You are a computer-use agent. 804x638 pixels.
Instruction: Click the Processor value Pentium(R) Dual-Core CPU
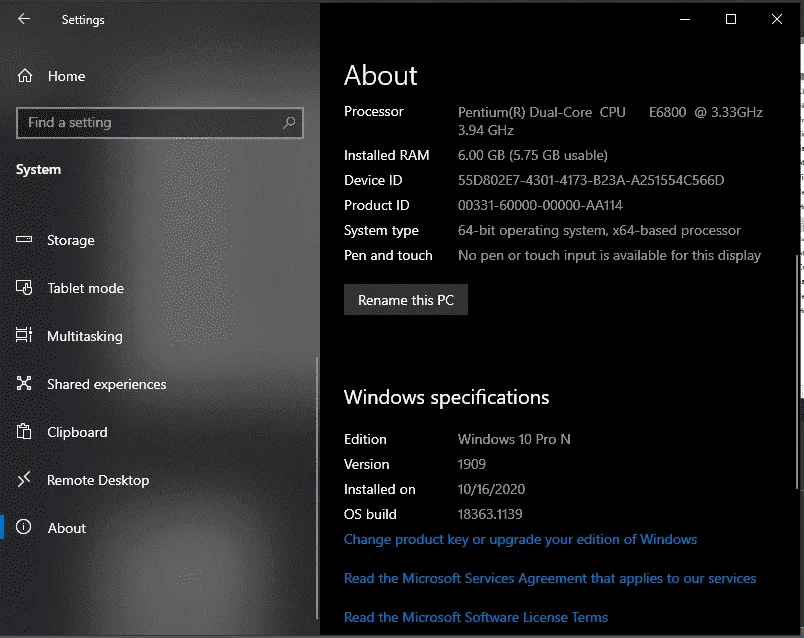pyautogui.click(x=610, y=121)
